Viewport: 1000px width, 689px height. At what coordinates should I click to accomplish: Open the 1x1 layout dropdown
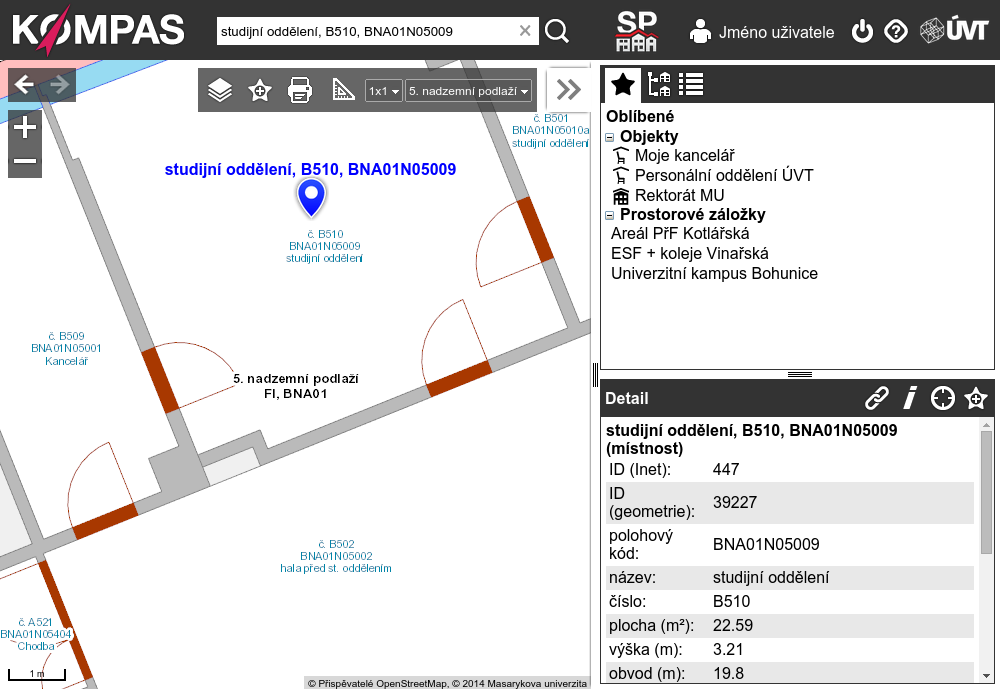click(383, 91)
